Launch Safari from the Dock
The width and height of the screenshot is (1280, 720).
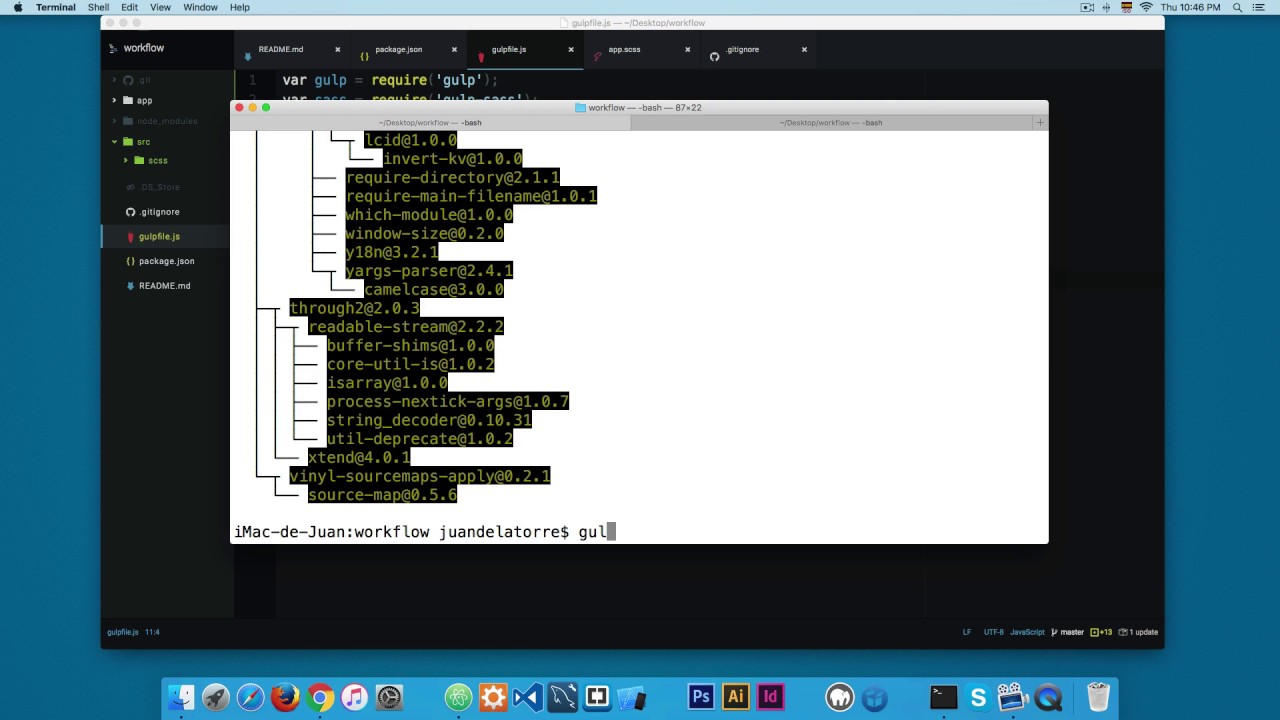coord(250,697)
